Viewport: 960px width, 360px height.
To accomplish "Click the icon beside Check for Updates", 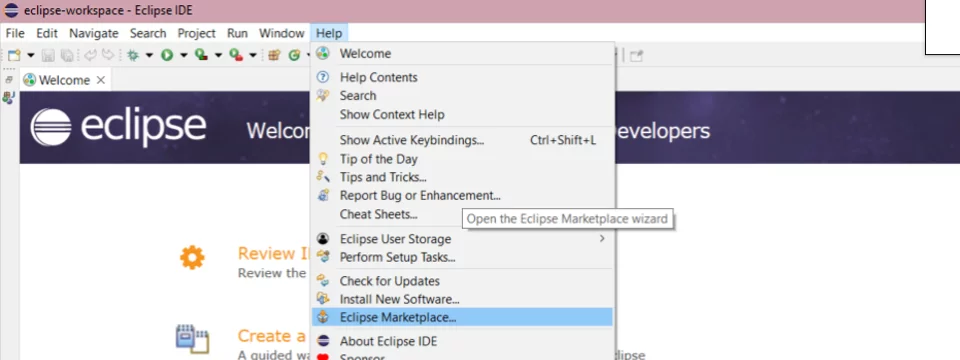I will pos(323,280).
